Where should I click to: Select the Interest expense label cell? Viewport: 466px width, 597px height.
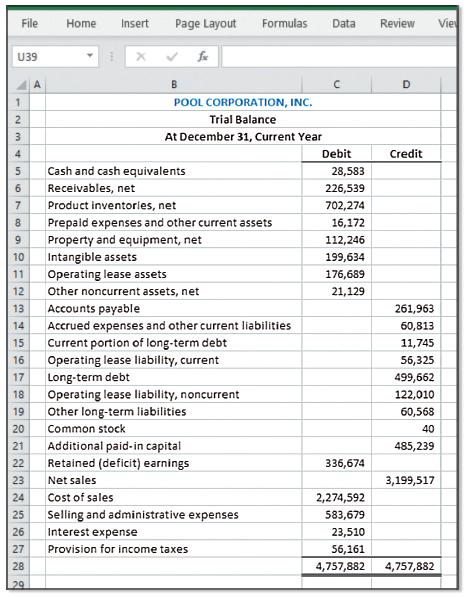click(x=174, y=532)
